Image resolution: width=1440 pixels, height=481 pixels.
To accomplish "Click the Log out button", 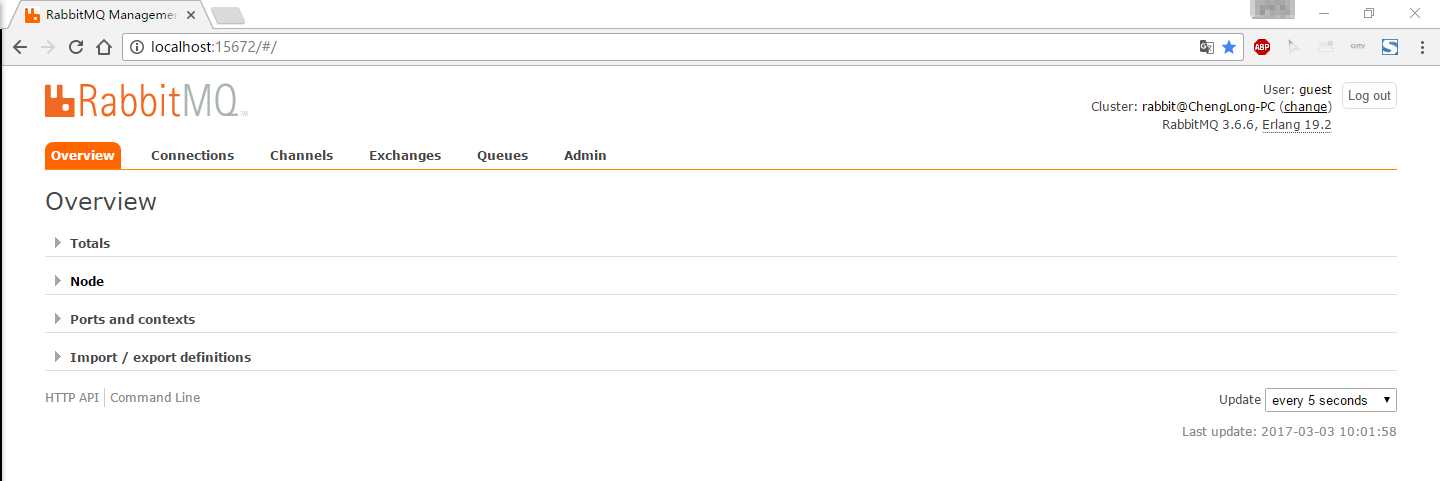I will click(1369, 96).
